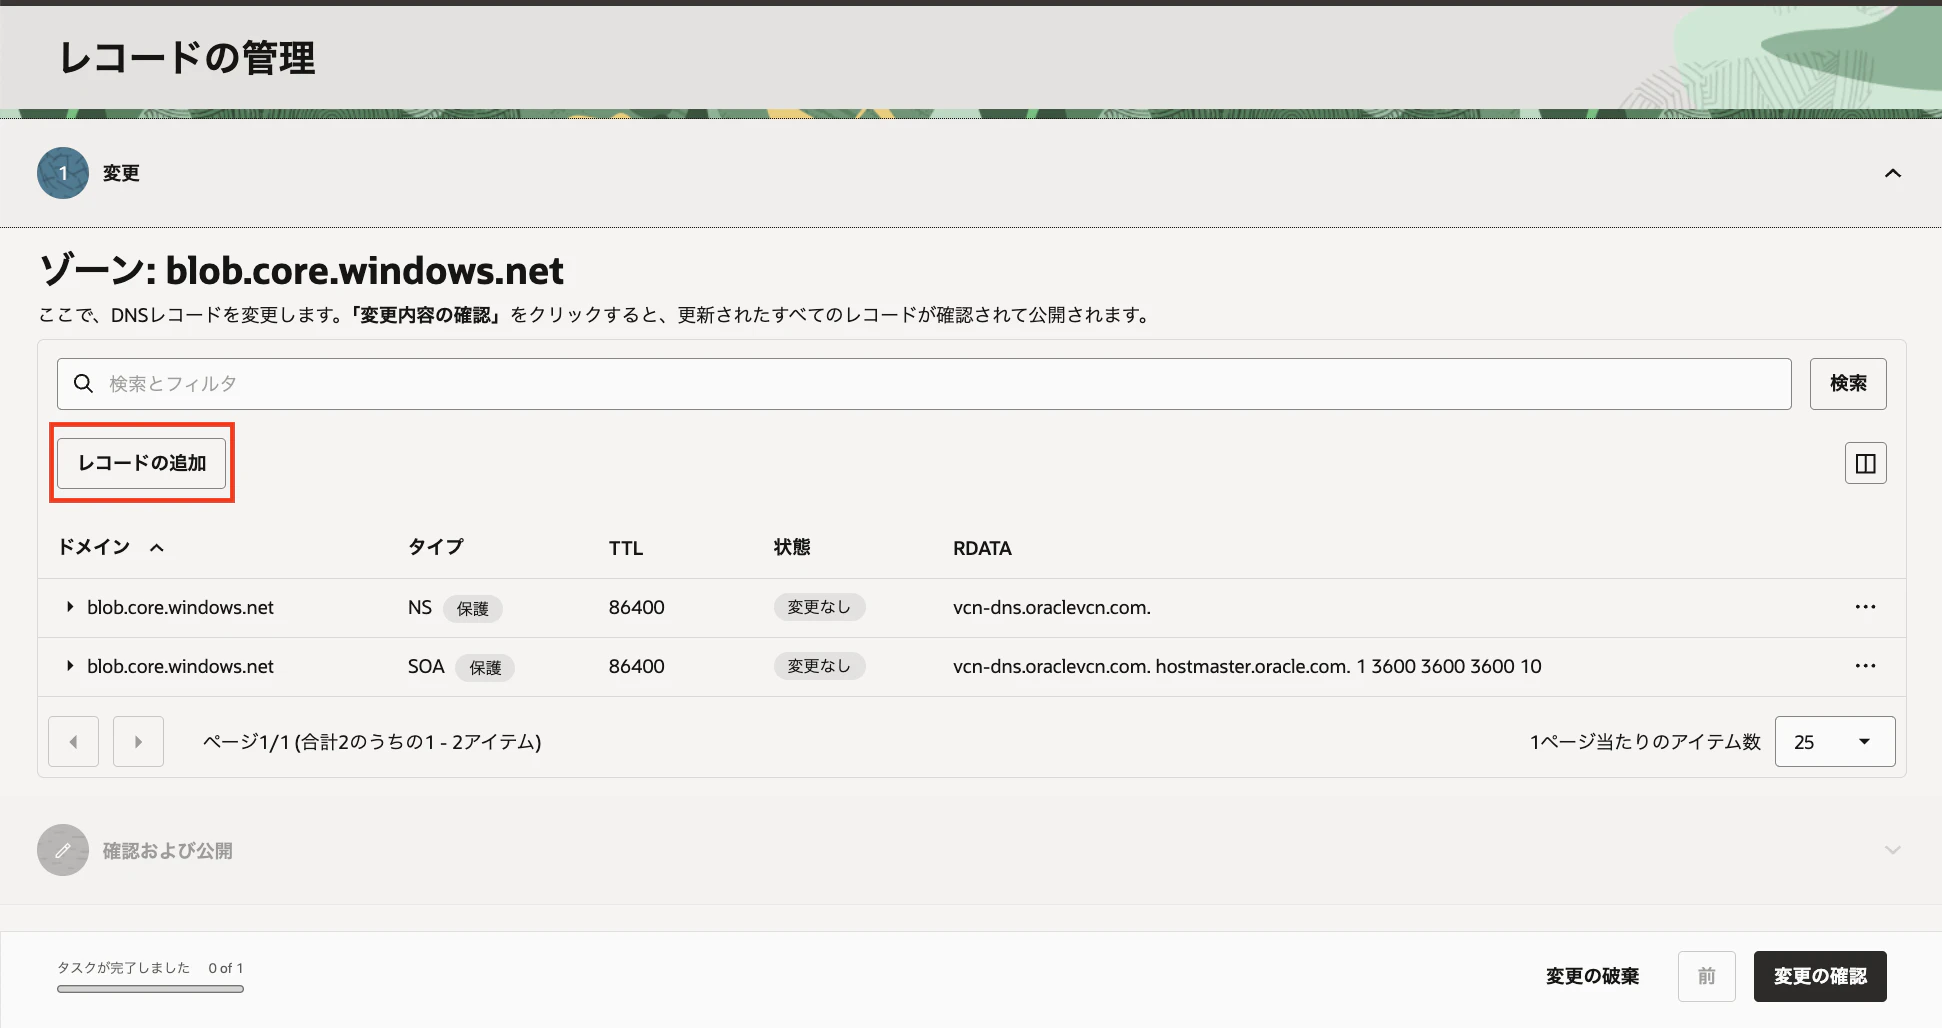The width and height of the screenshot is (1942, 1028).
Task: Open actions menu for the NS record
Action: pos(1866,607)
